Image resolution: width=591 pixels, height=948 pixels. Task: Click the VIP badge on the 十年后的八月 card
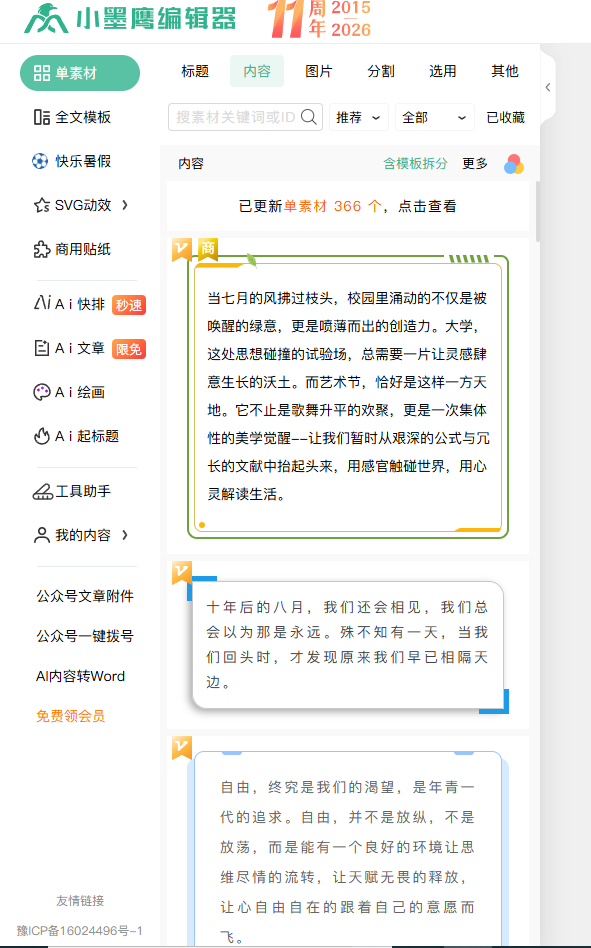pyautogui.click(x=182, y=573)
